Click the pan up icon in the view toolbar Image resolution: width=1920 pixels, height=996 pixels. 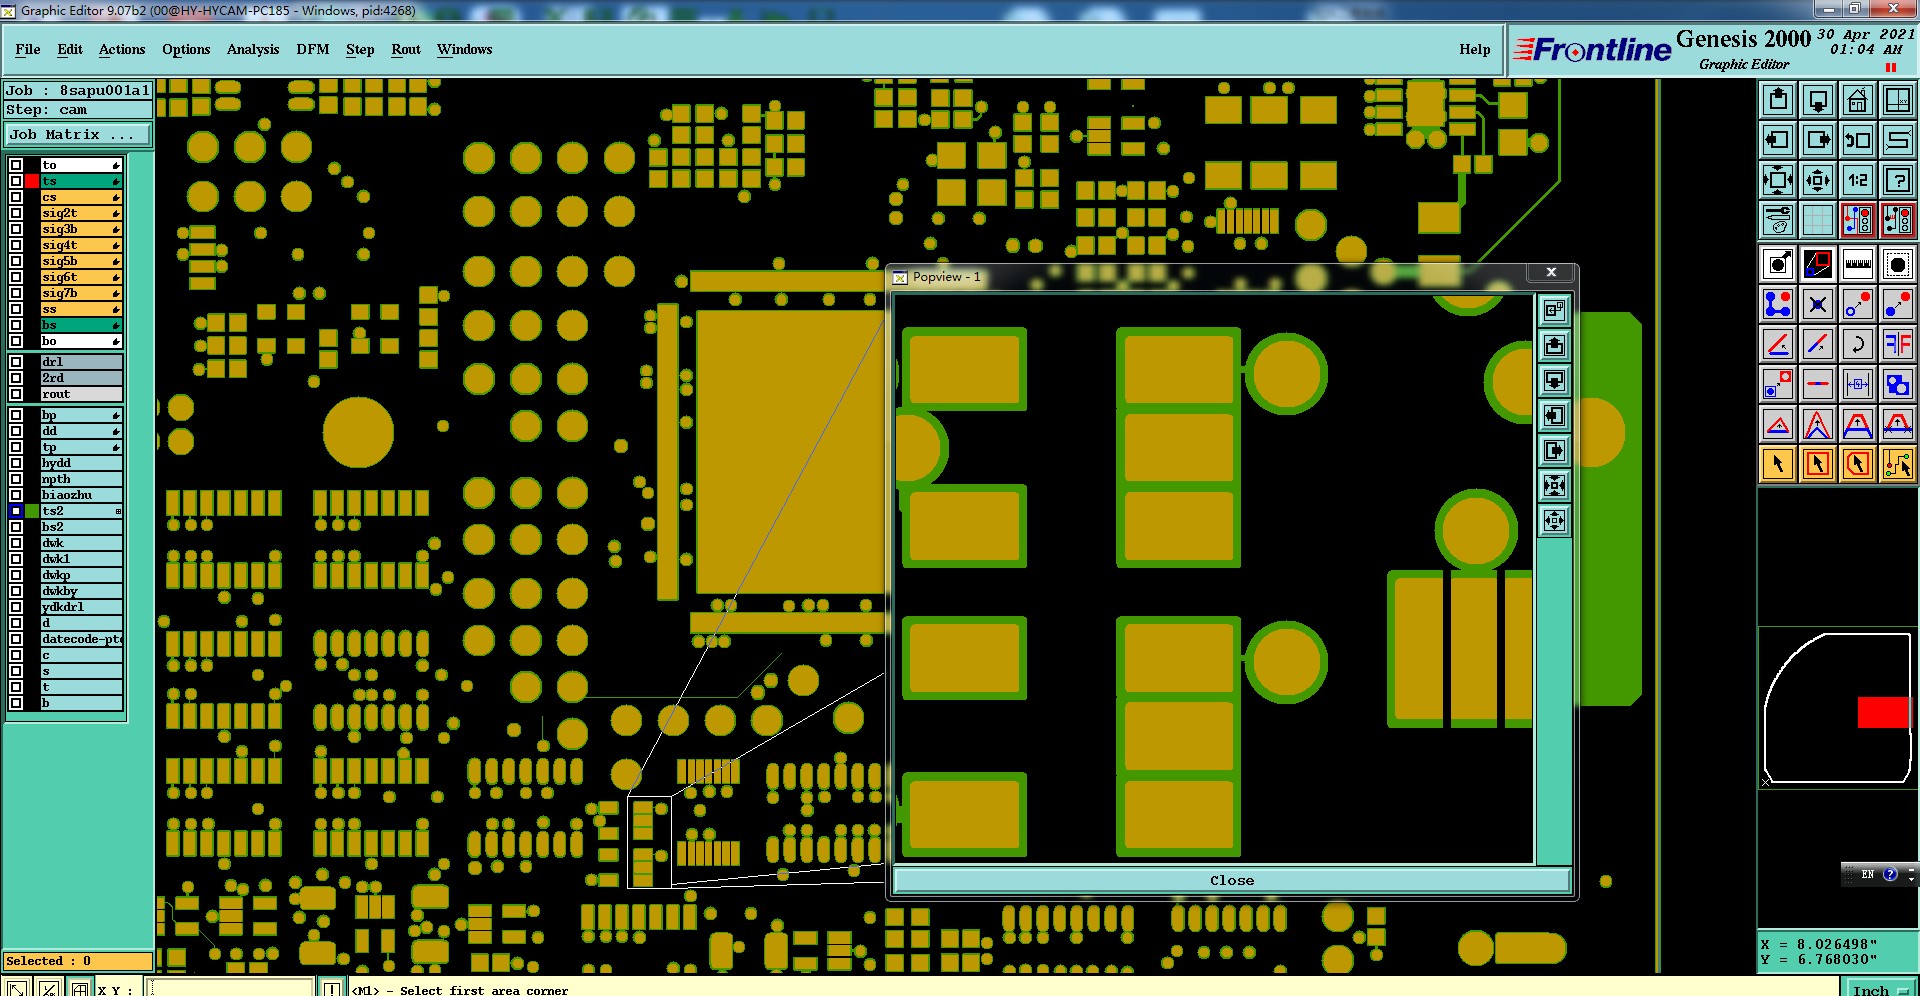pyautogui.click(x=1778, y=100)
